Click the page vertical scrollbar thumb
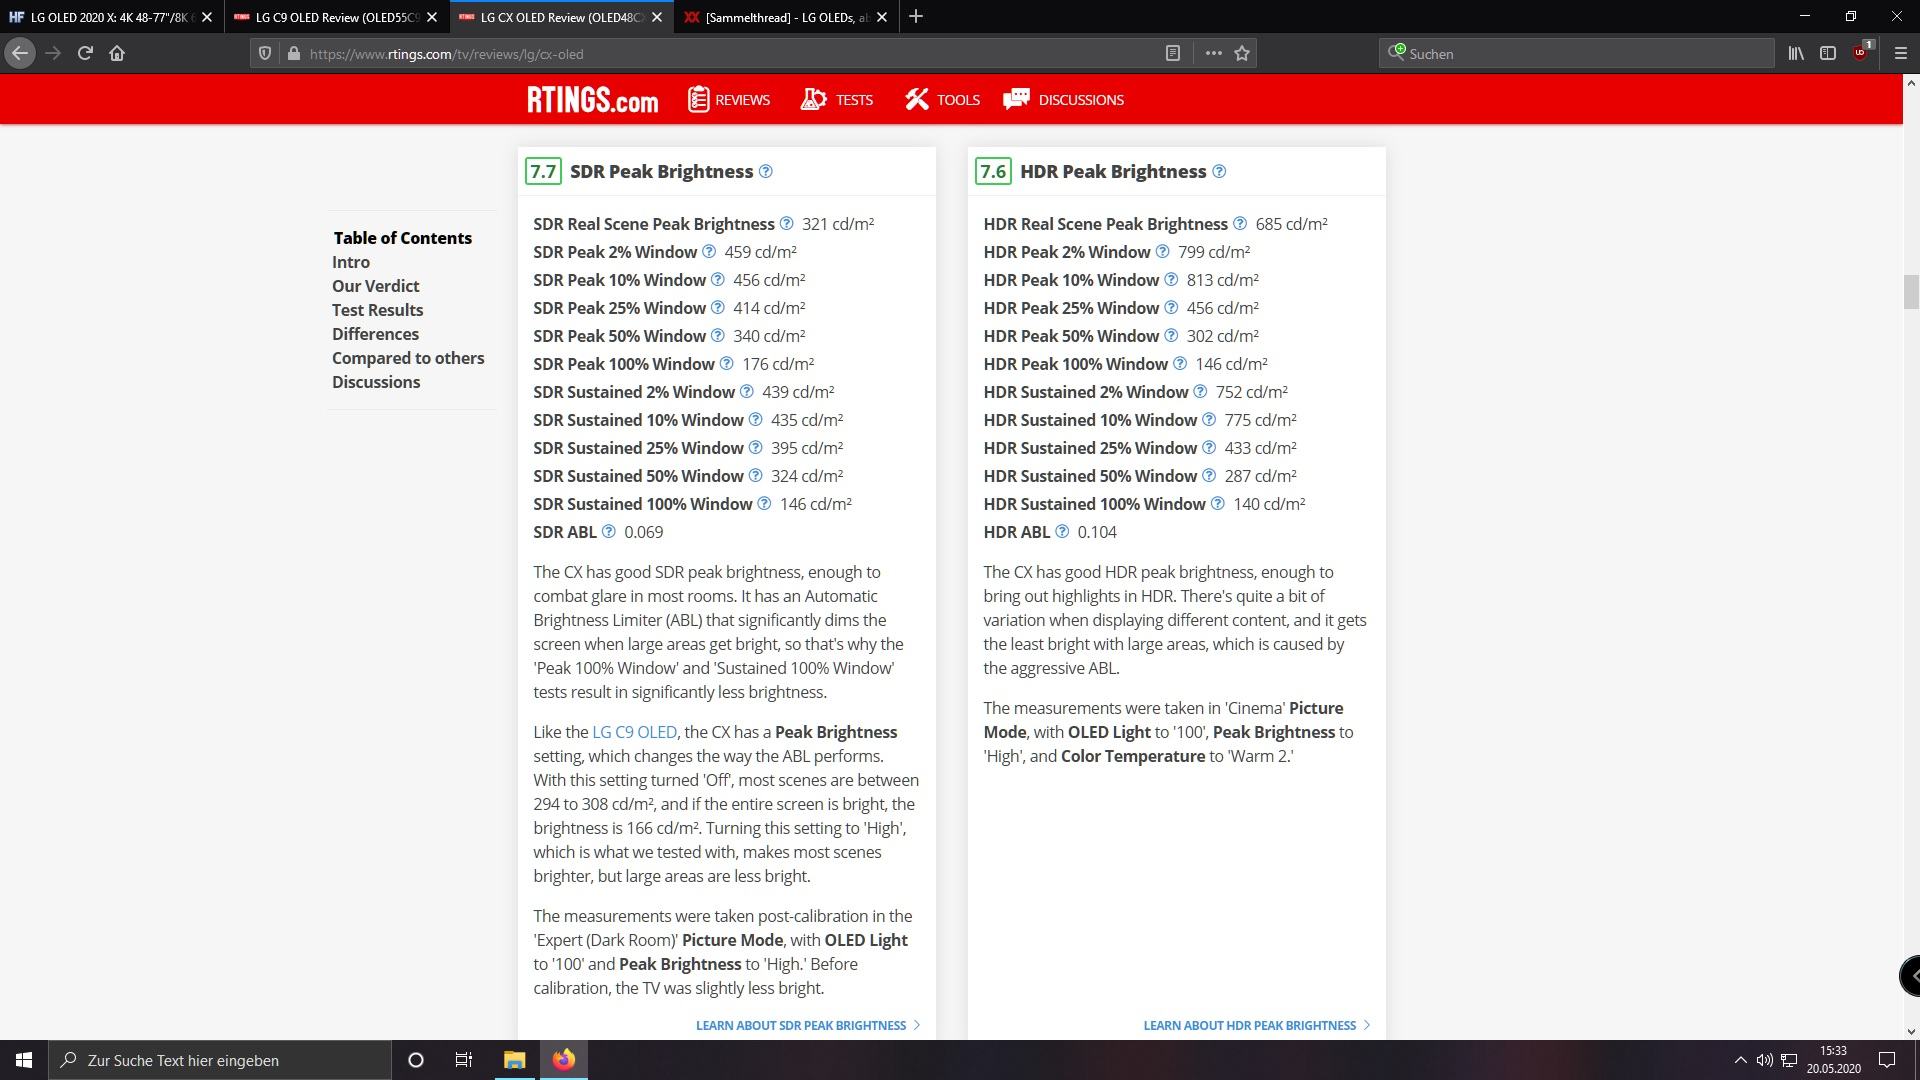 1911,292
